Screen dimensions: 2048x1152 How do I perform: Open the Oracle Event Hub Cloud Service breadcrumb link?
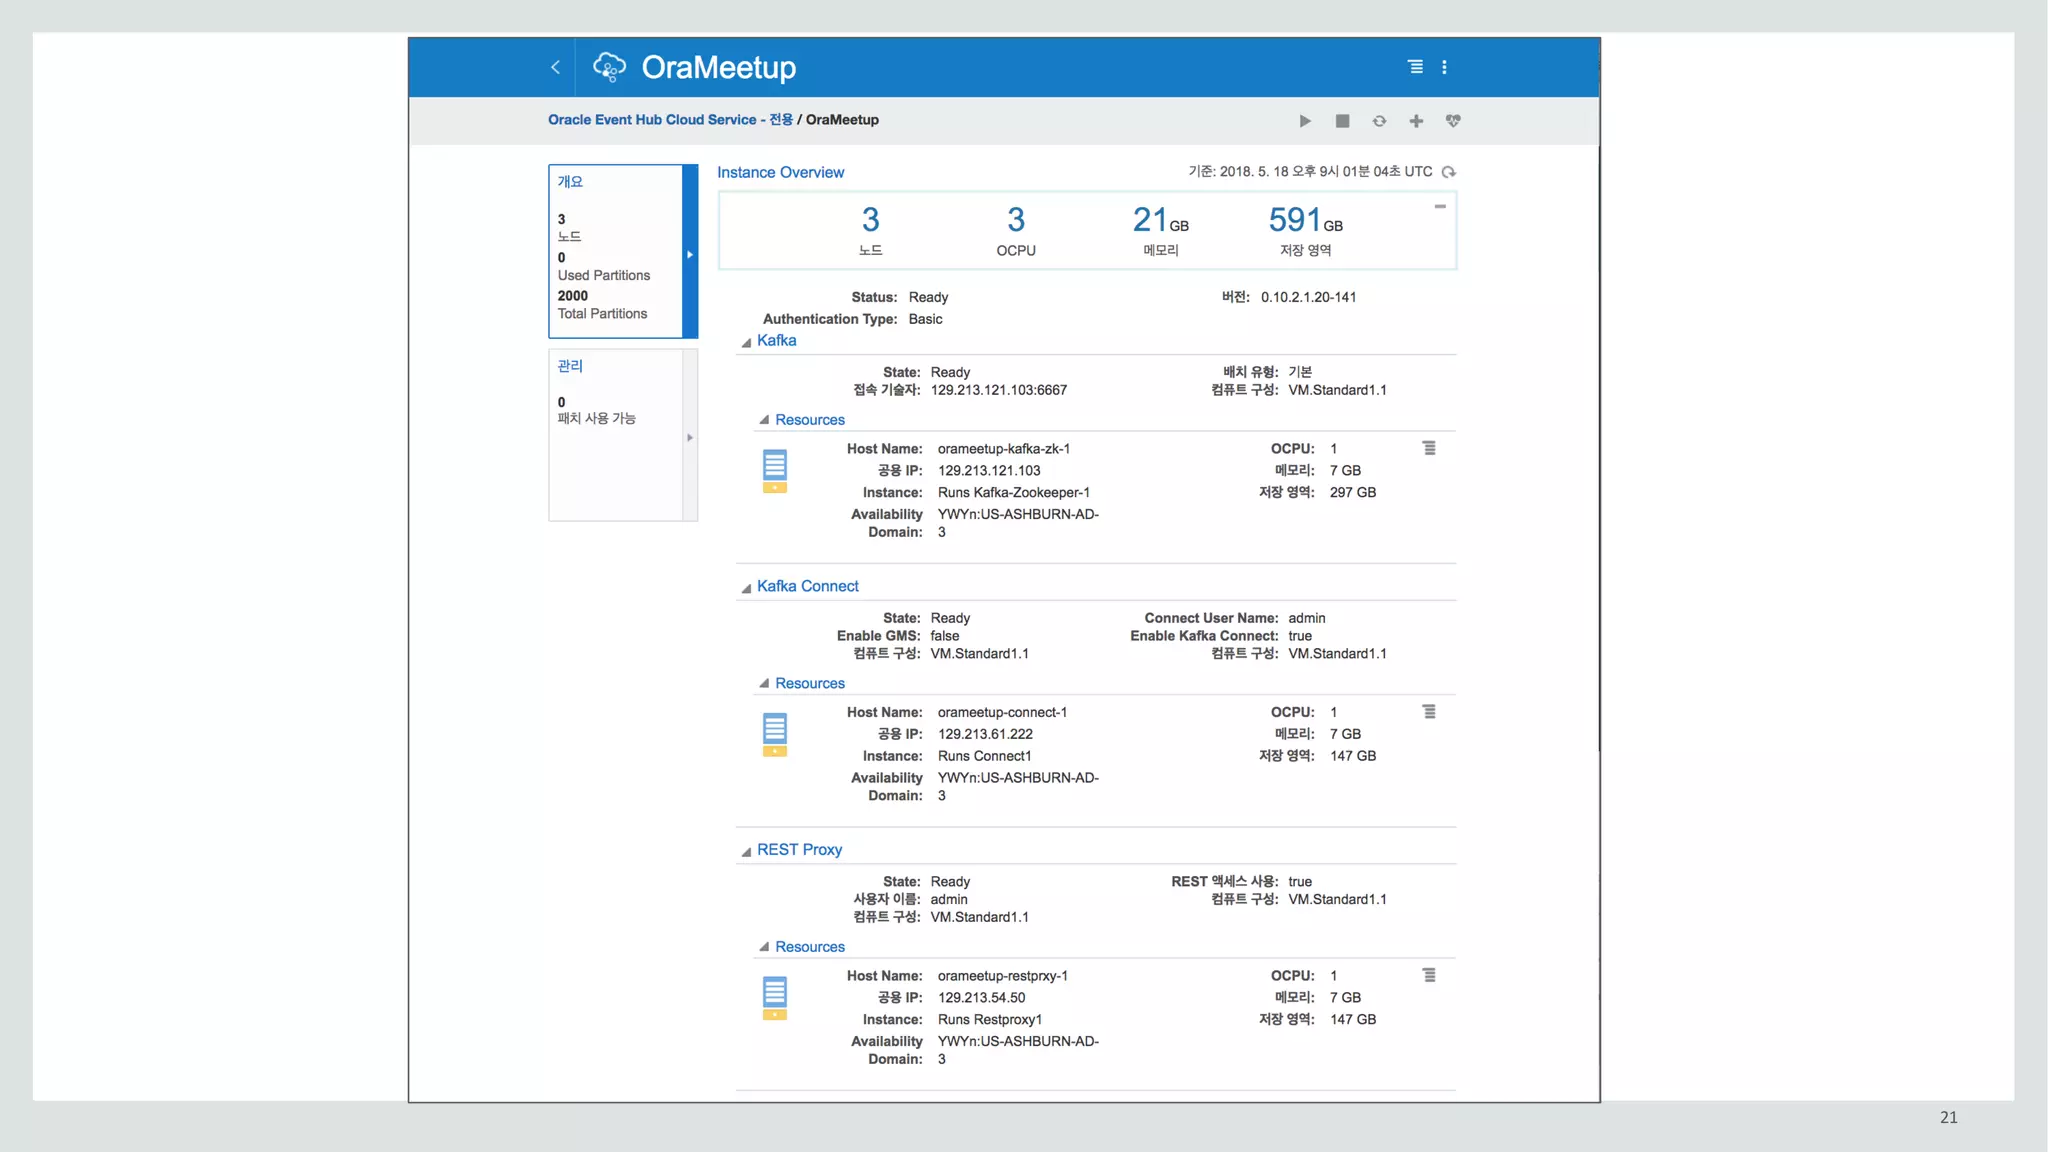pos(670,120)
